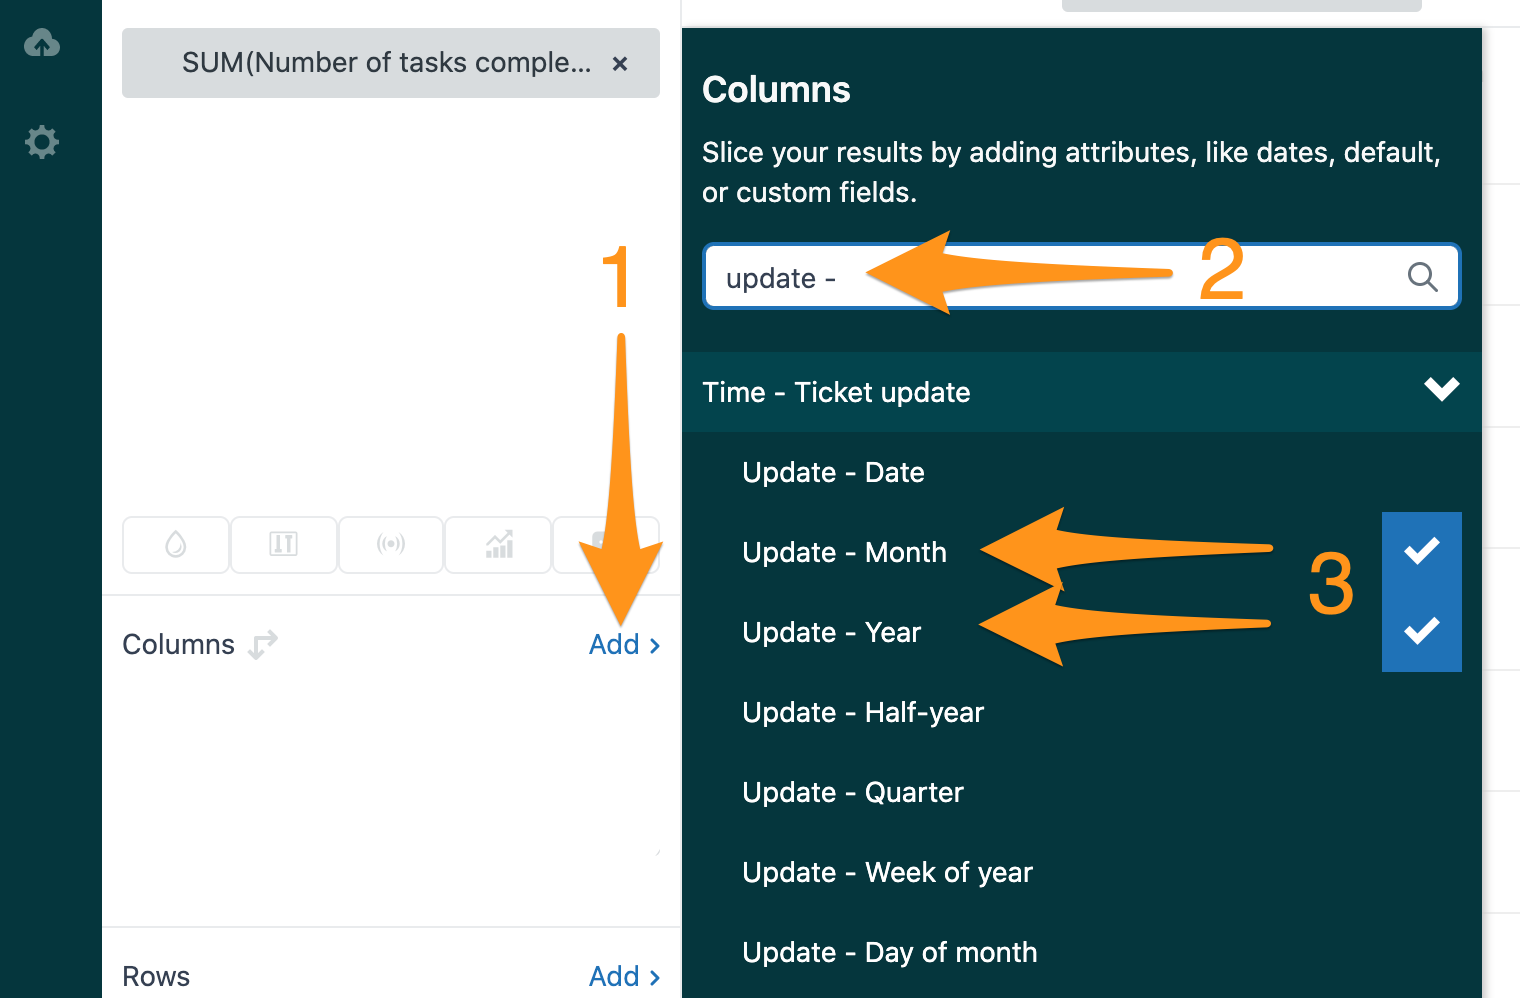Select the column layout chart type icon
This screenshot has height=998, width=1520.
point(283,544)
